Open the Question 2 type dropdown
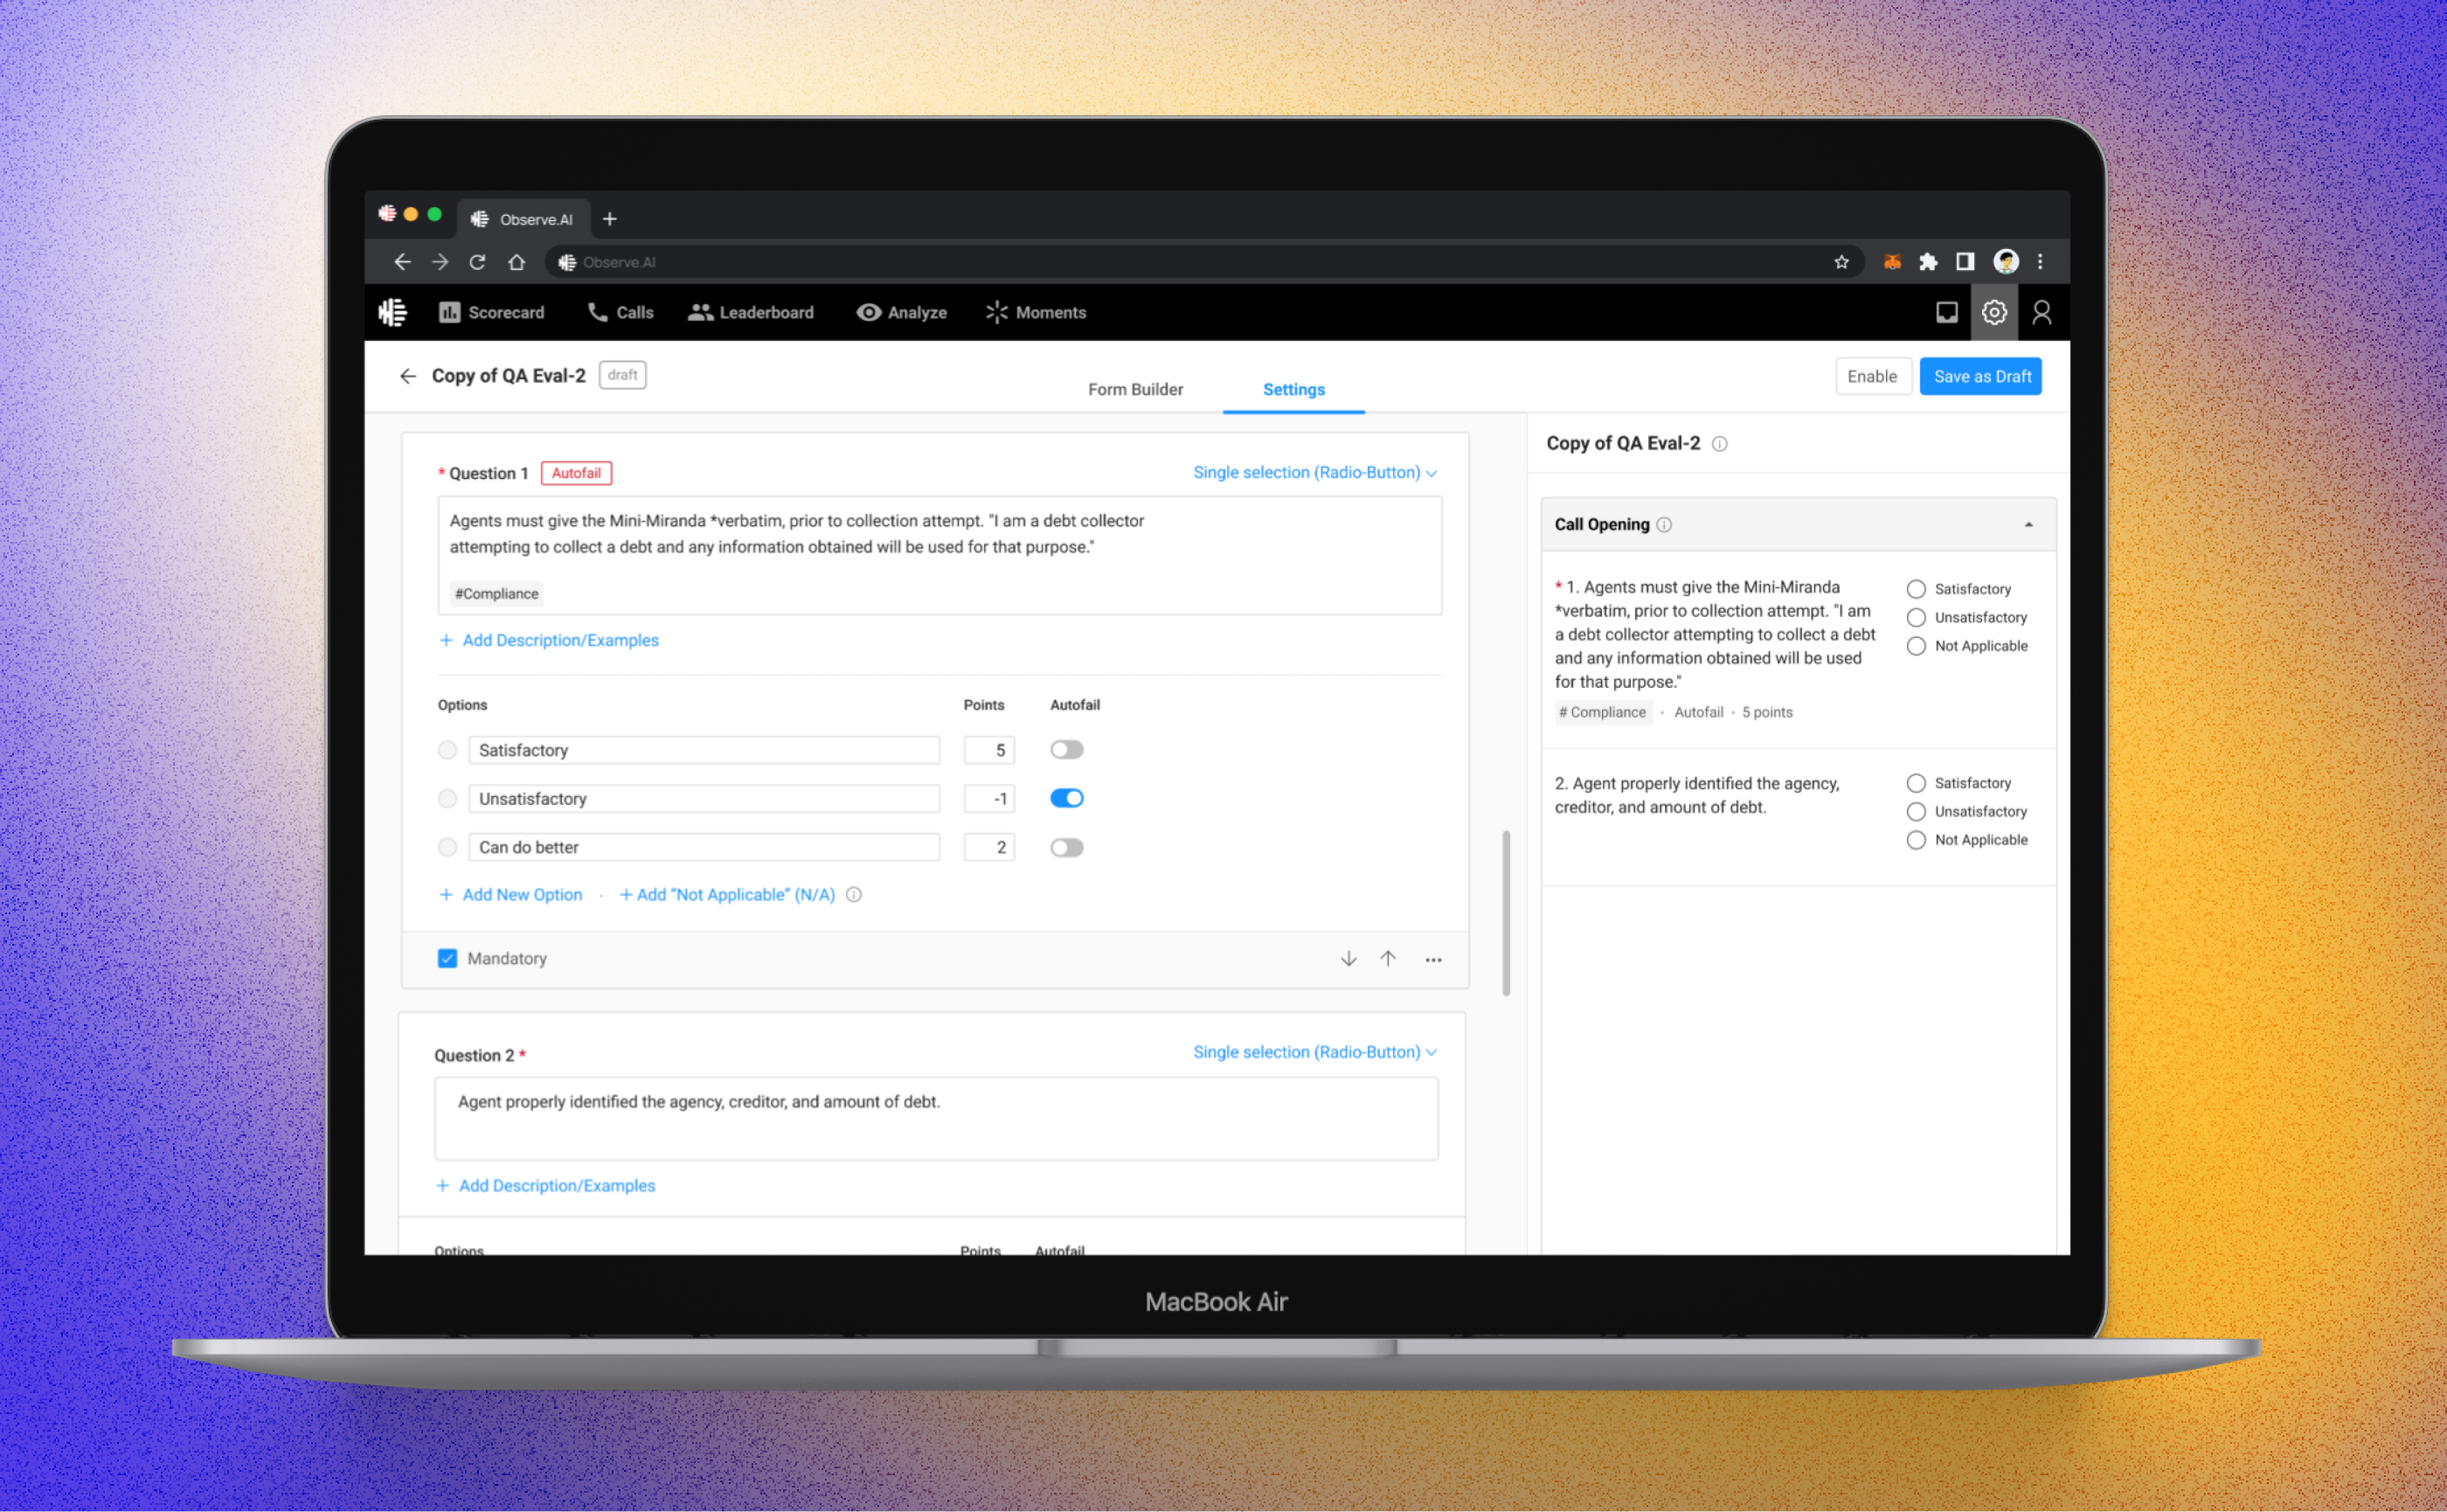 click(x=1315, y=1052)
